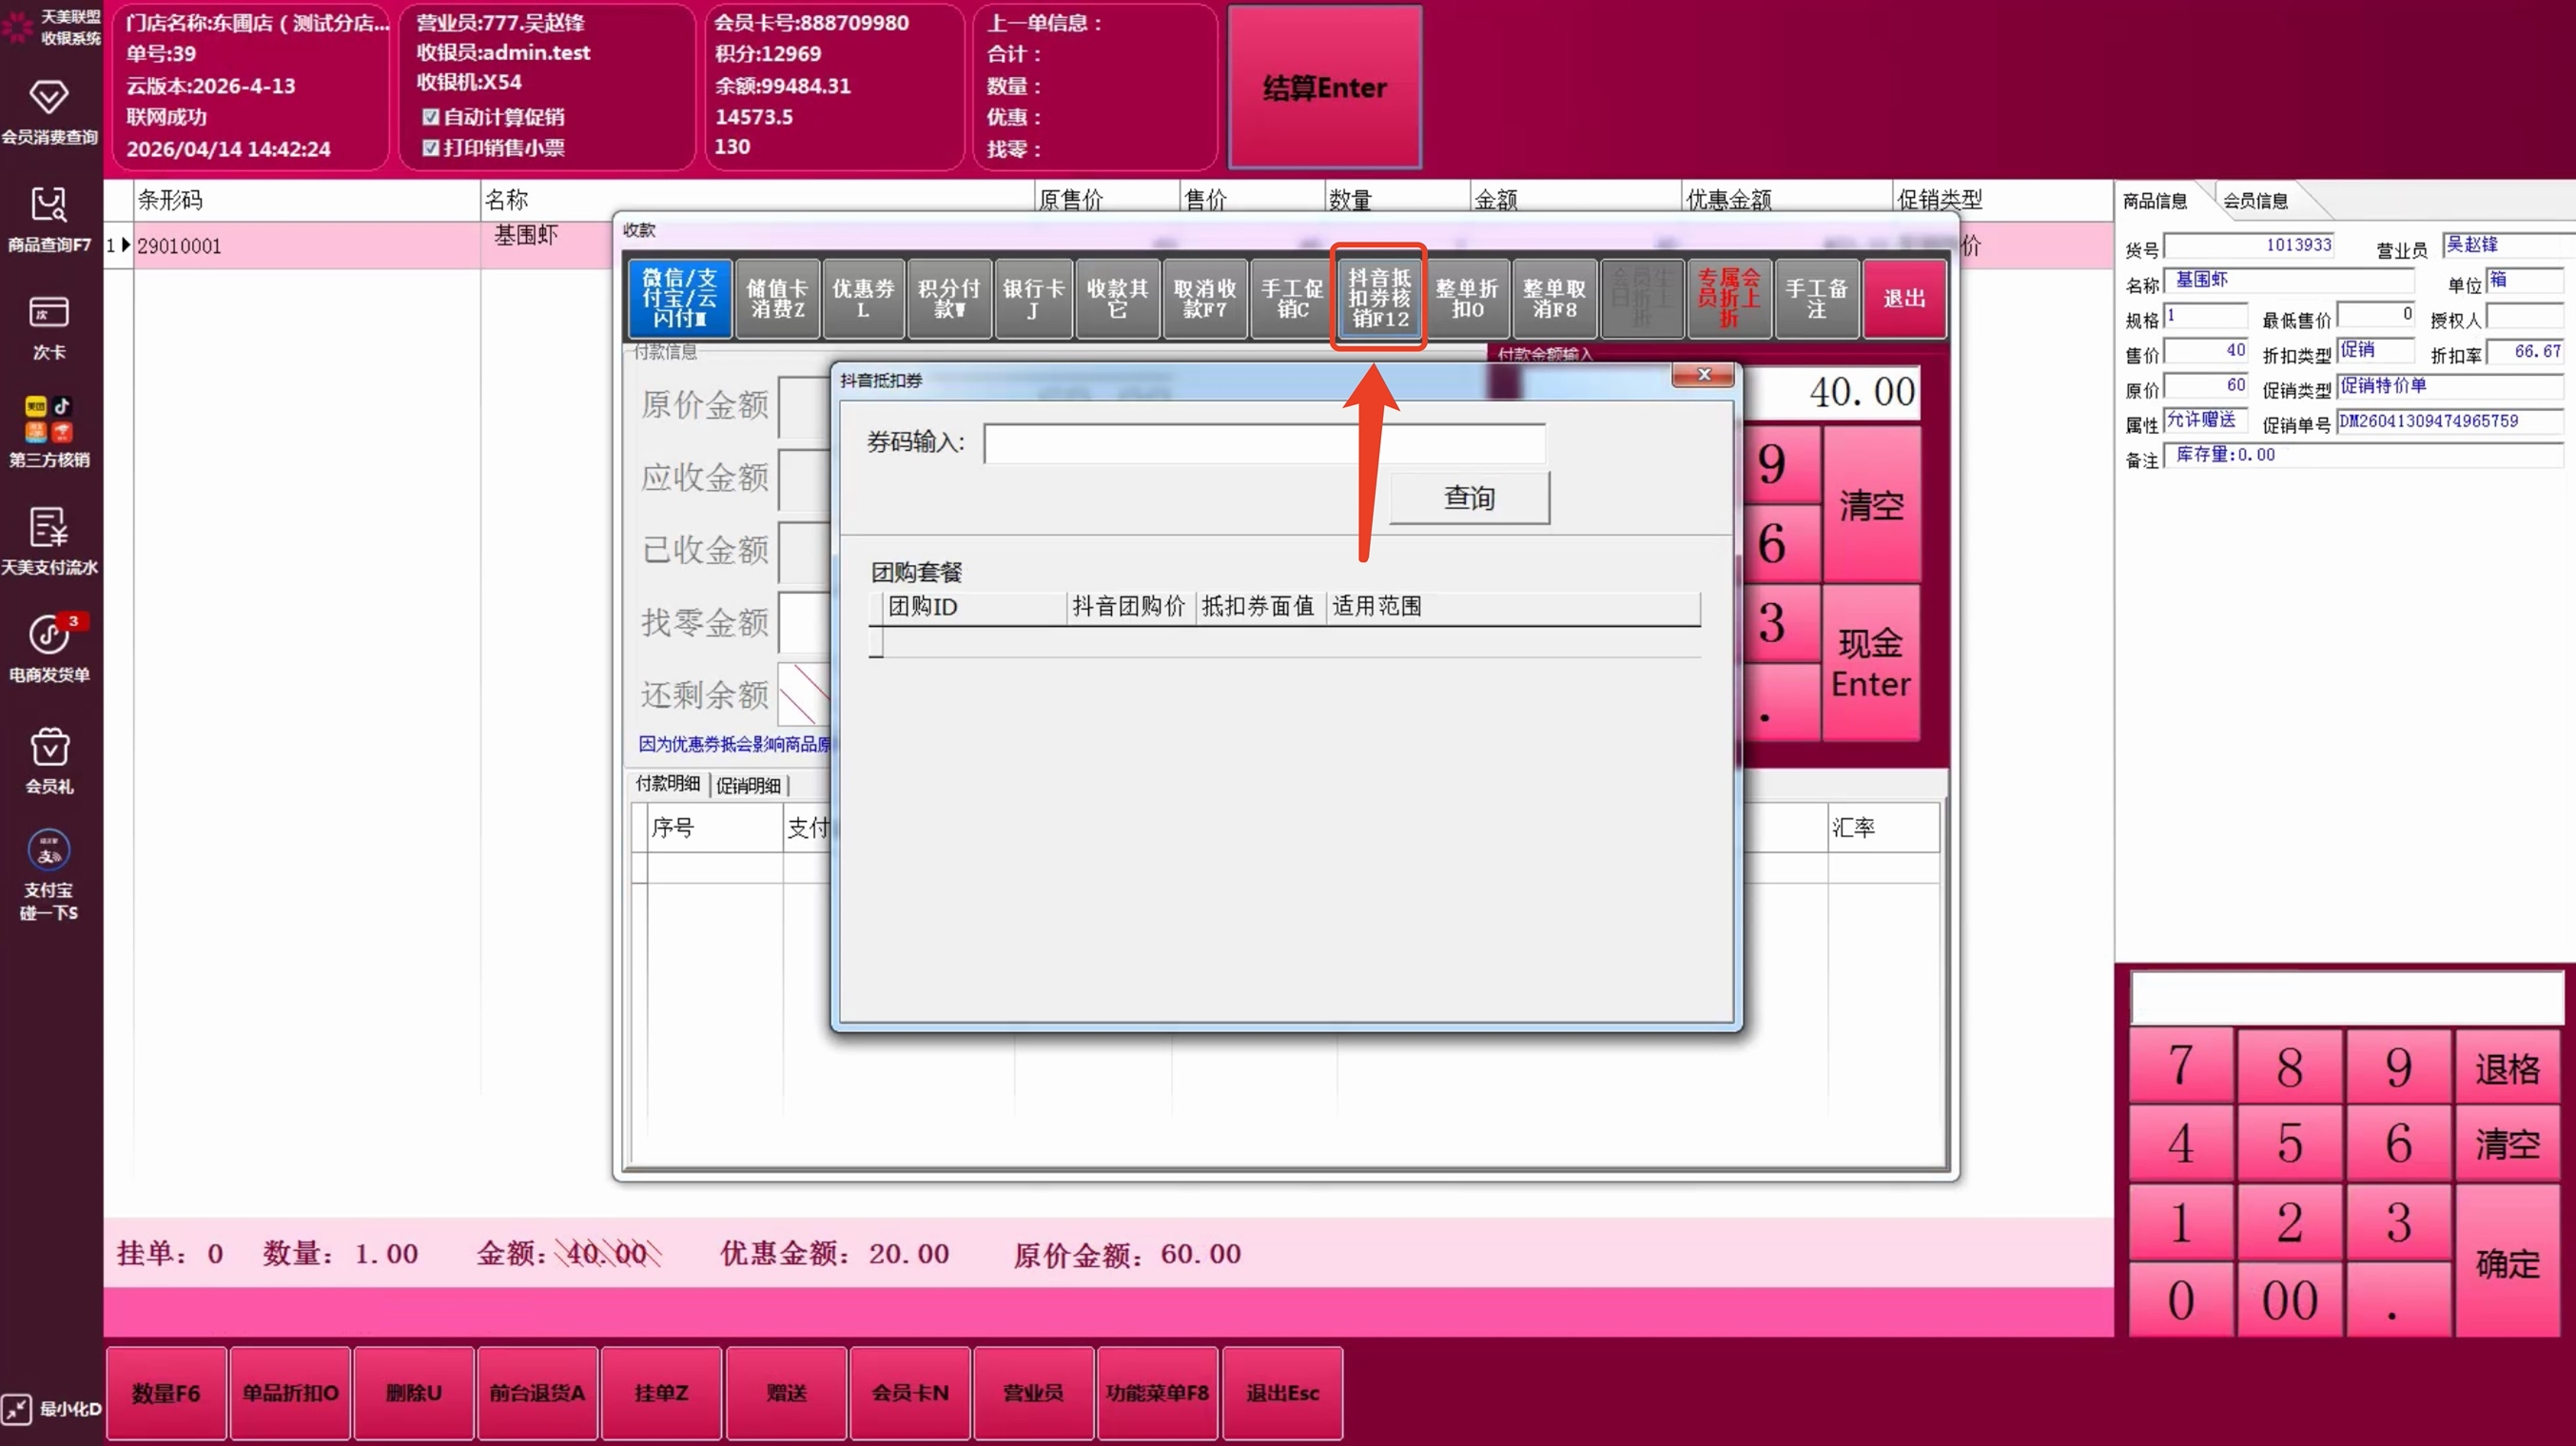Toggle 自动计算促销 checkbox
2576x1446 pixels.
pyautogui.click(x=431, y=117)
